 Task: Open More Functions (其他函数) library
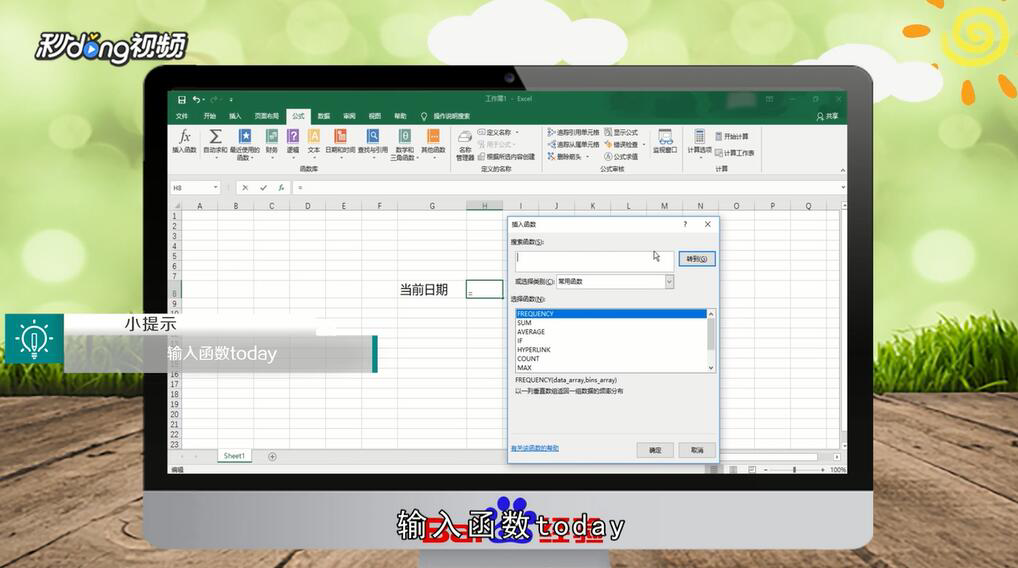(433, 142)
